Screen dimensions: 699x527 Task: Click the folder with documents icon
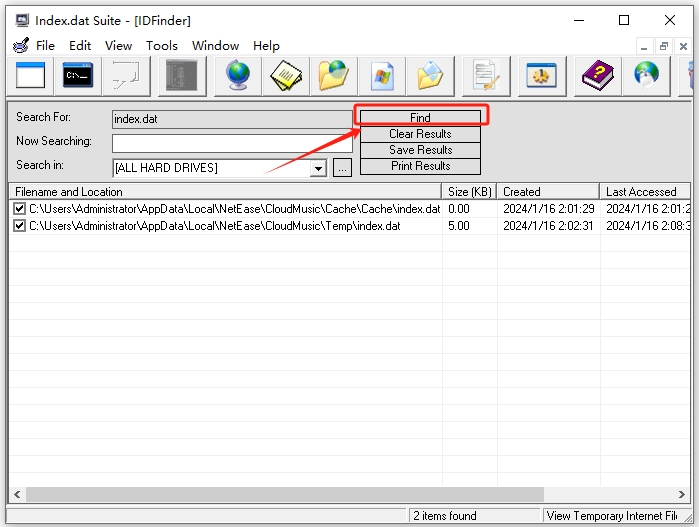(x=430, y=76)
